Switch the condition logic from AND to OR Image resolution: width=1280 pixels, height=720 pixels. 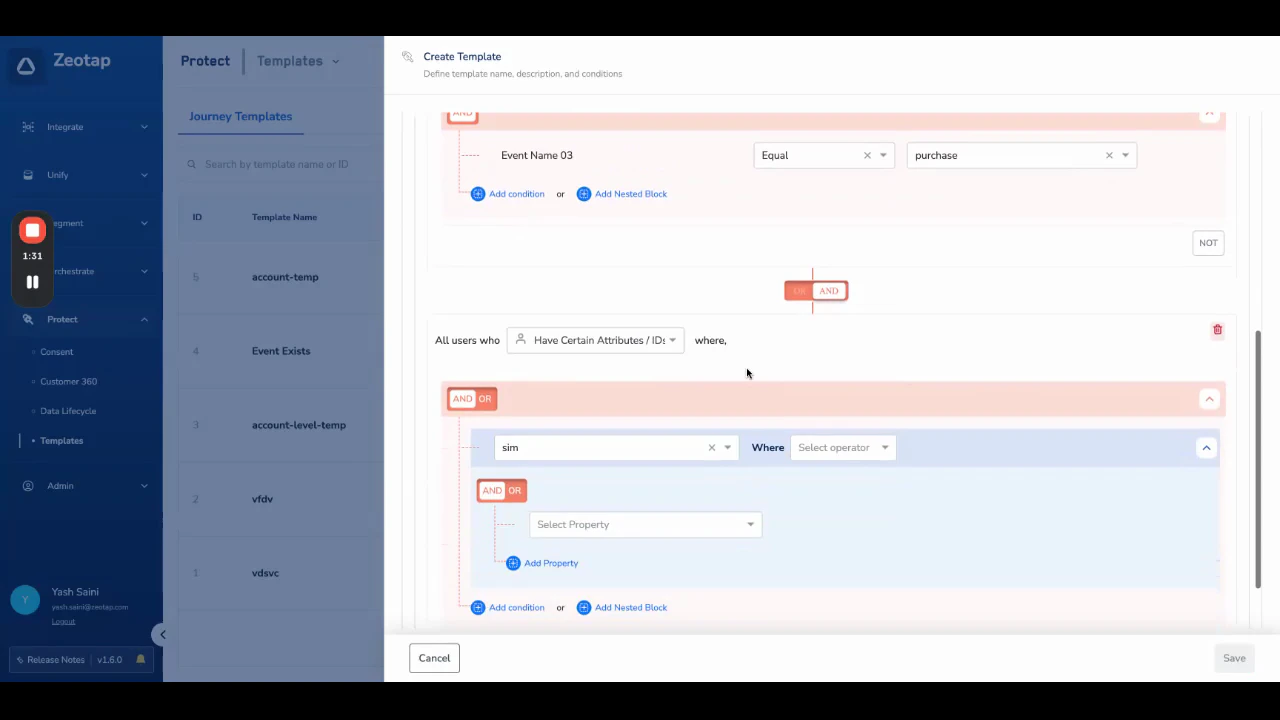(x=484, y=398)
